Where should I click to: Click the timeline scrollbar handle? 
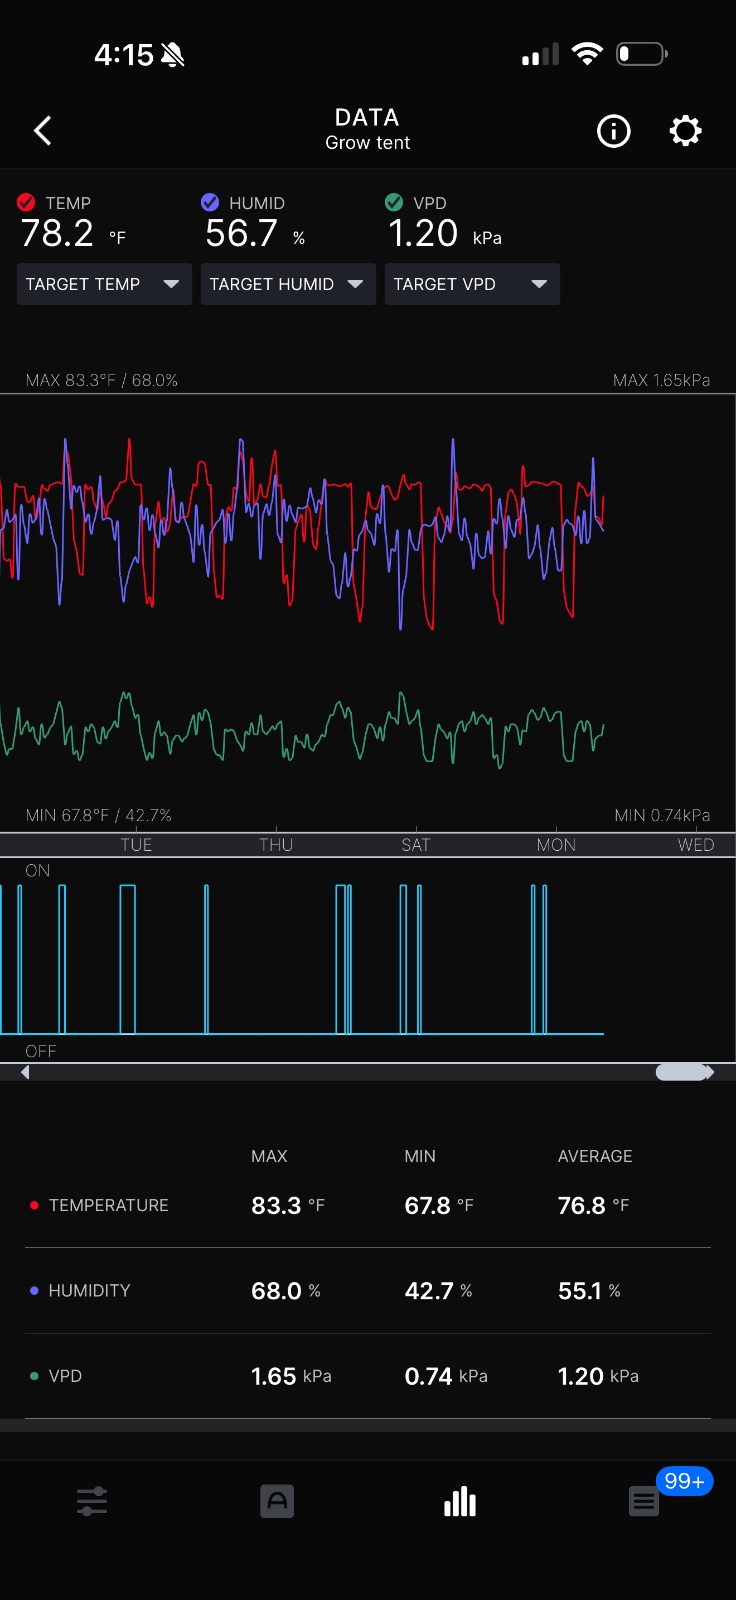coord(681,1072)
